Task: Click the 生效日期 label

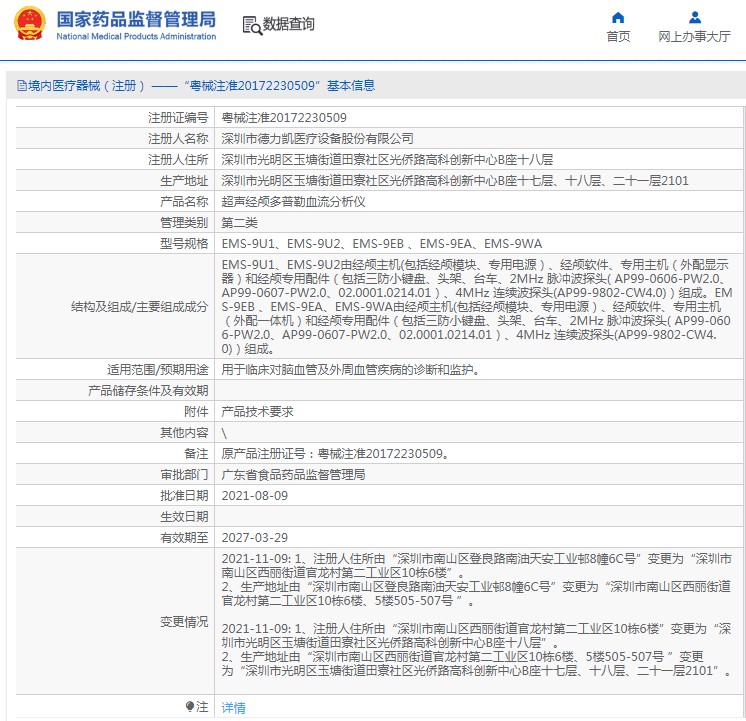Action: 184,516
